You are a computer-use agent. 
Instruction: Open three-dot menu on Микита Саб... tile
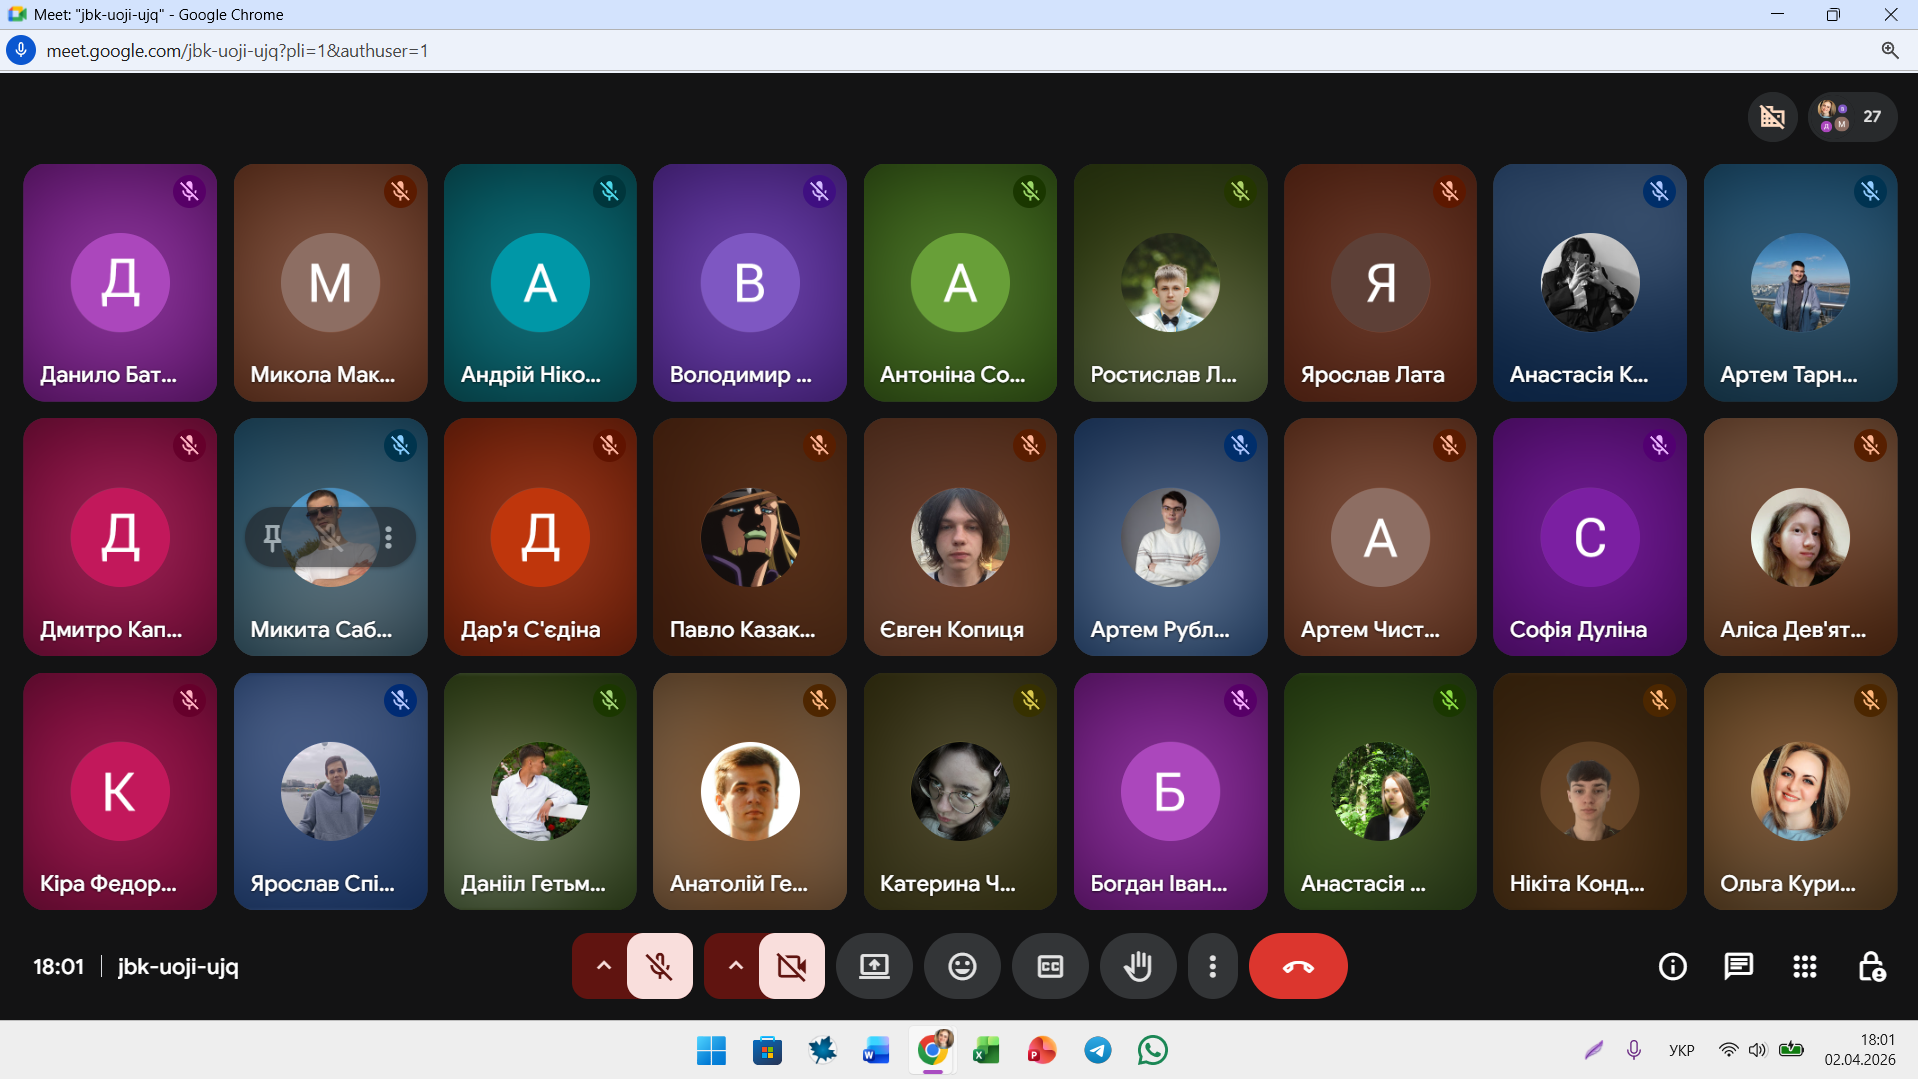pos(389,538)
